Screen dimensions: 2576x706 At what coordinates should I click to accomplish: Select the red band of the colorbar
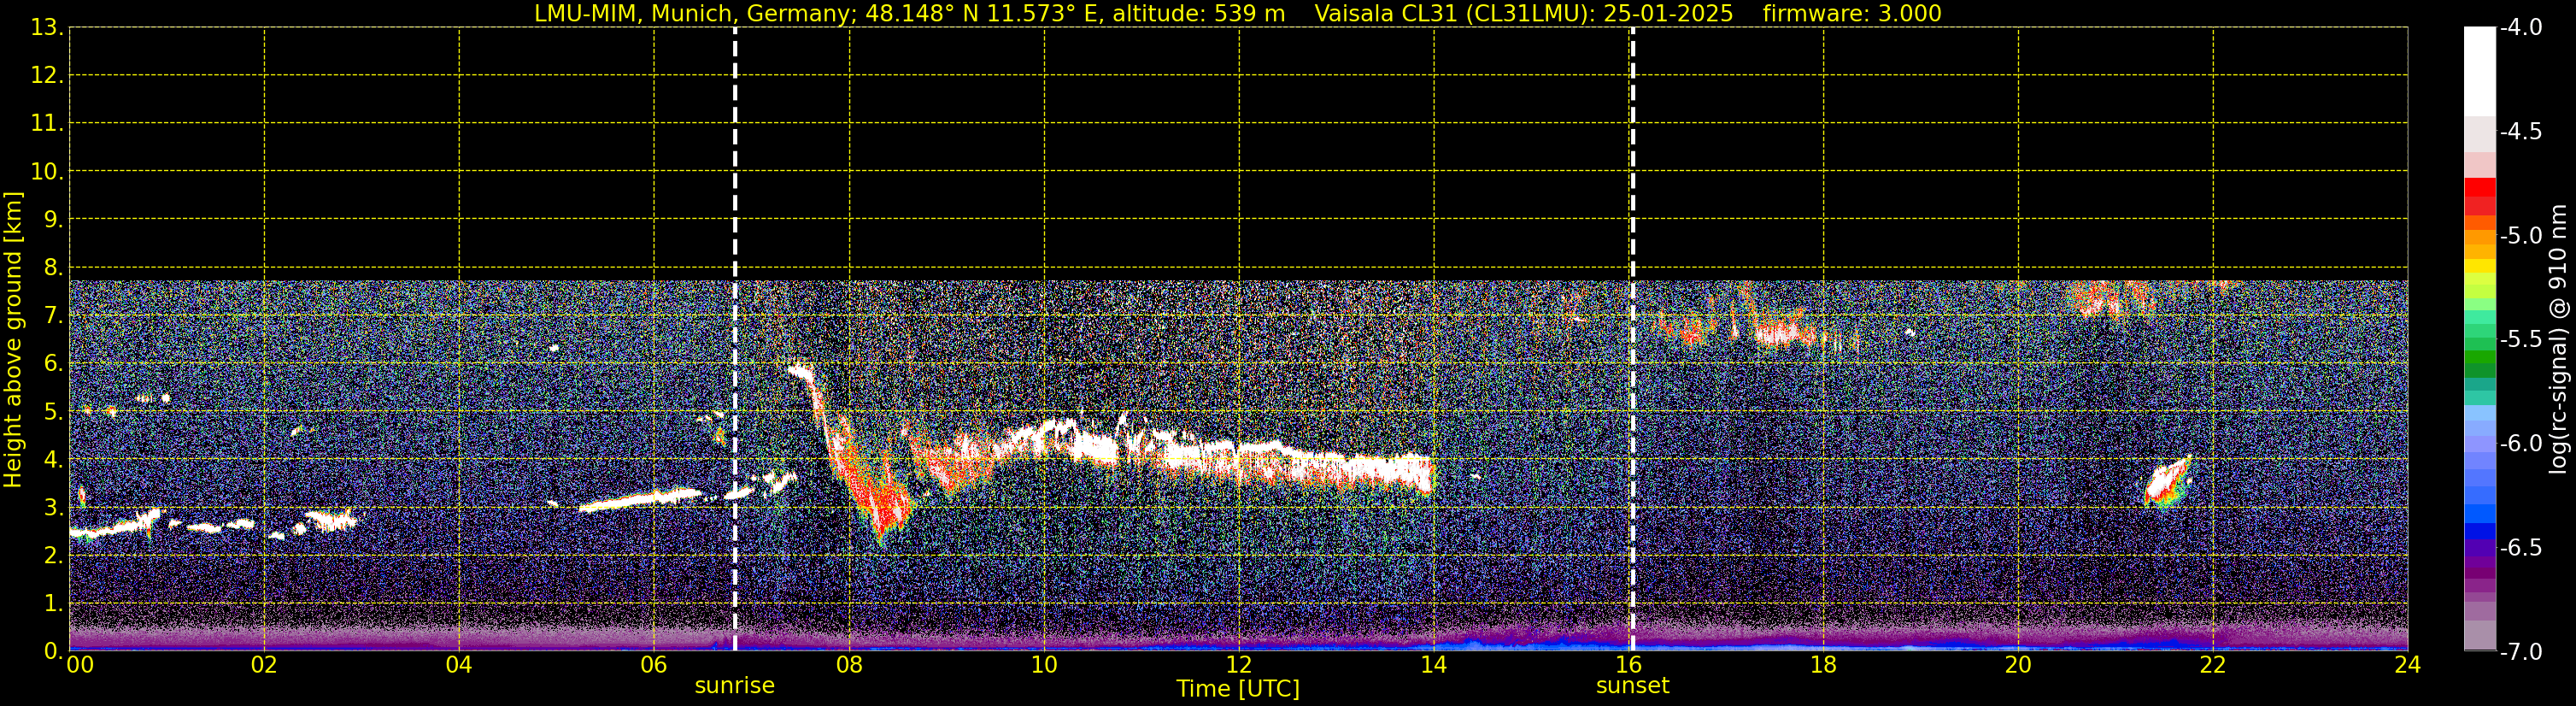click(2479, 187)
